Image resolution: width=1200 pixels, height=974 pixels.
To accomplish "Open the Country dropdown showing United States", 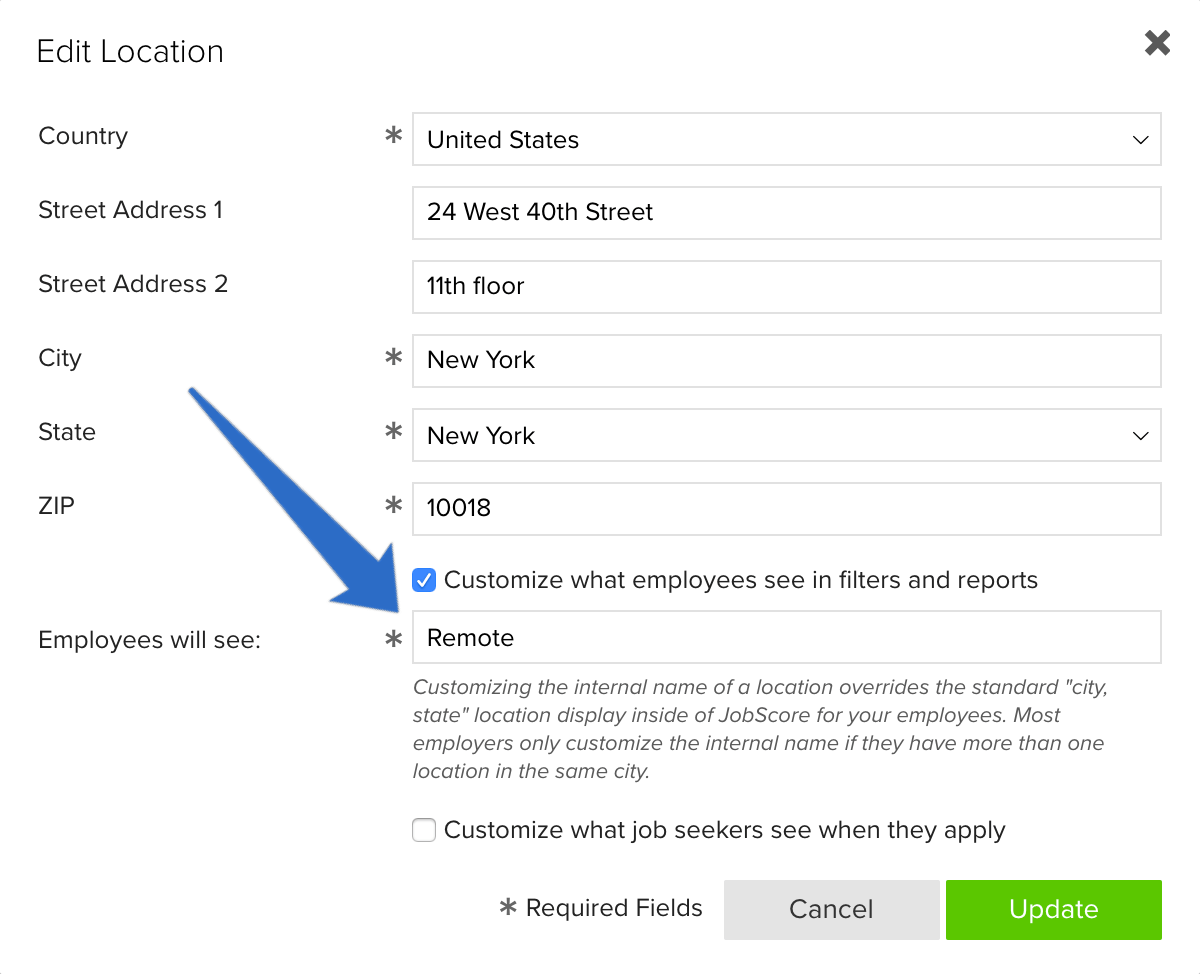I will point(786,139).
